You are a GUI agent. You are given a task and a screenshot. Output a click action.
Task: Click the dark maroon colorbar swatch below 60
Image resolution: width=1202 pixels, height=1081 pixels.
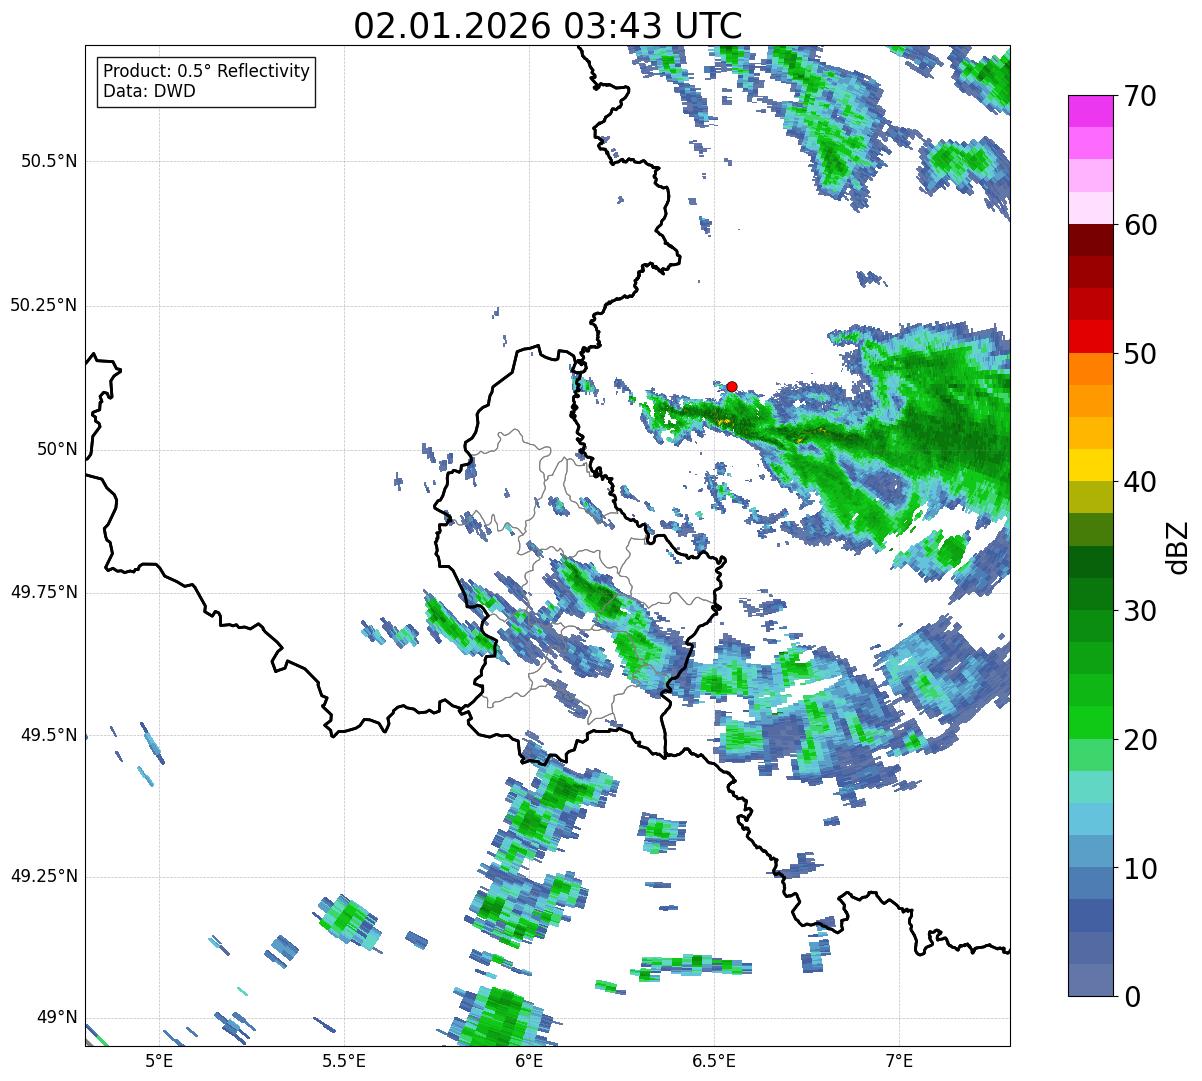click(x=1090, y=240)
